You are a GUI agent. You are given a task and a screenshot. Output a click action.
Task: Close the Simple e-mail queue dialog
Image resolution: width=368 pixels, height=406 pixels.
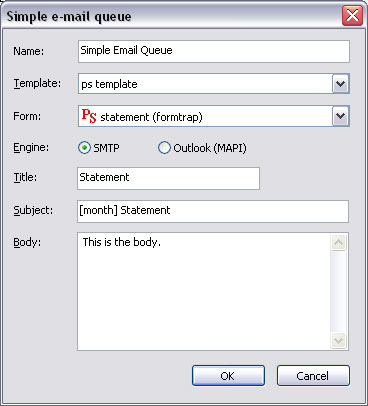[352, 16]
